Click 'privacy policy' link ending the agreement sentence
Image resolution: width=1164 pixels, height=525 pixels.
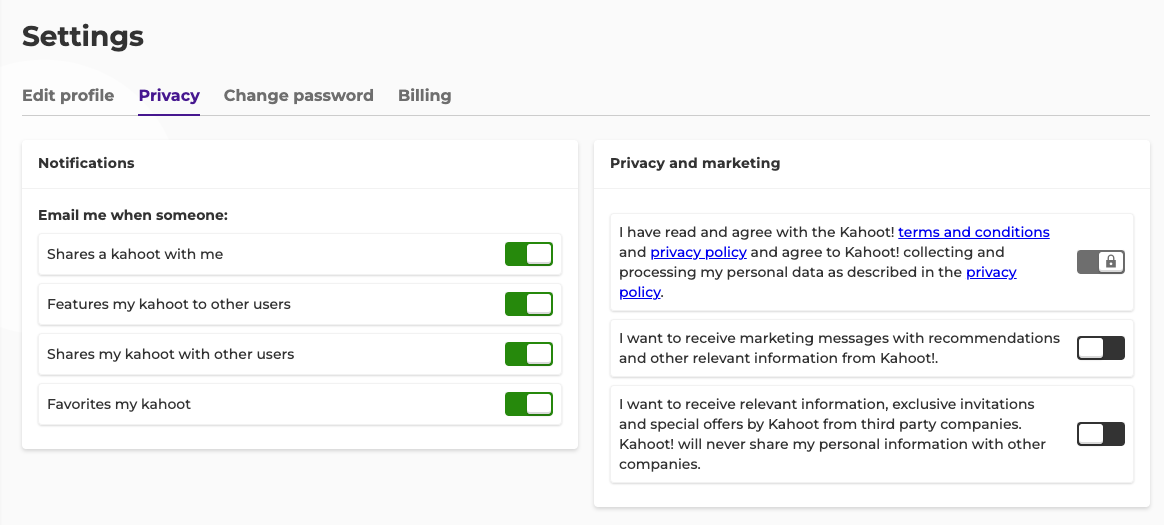(990, 273)
